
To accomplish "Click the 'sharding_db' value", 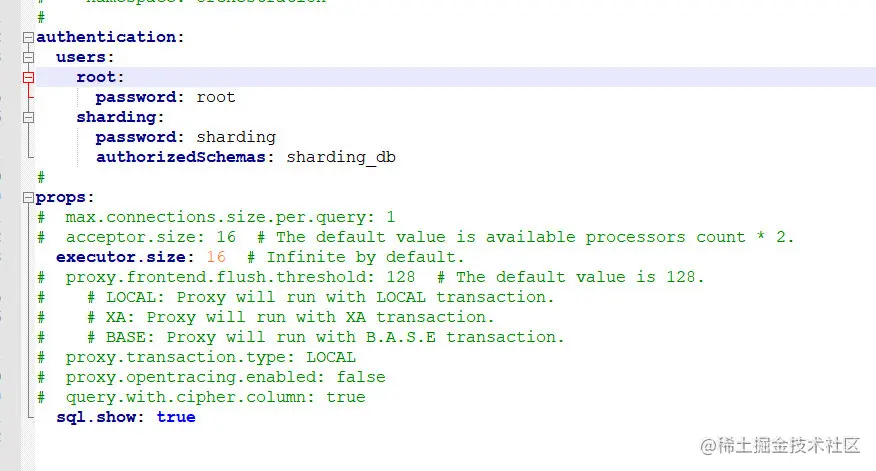I will (341, 158).
